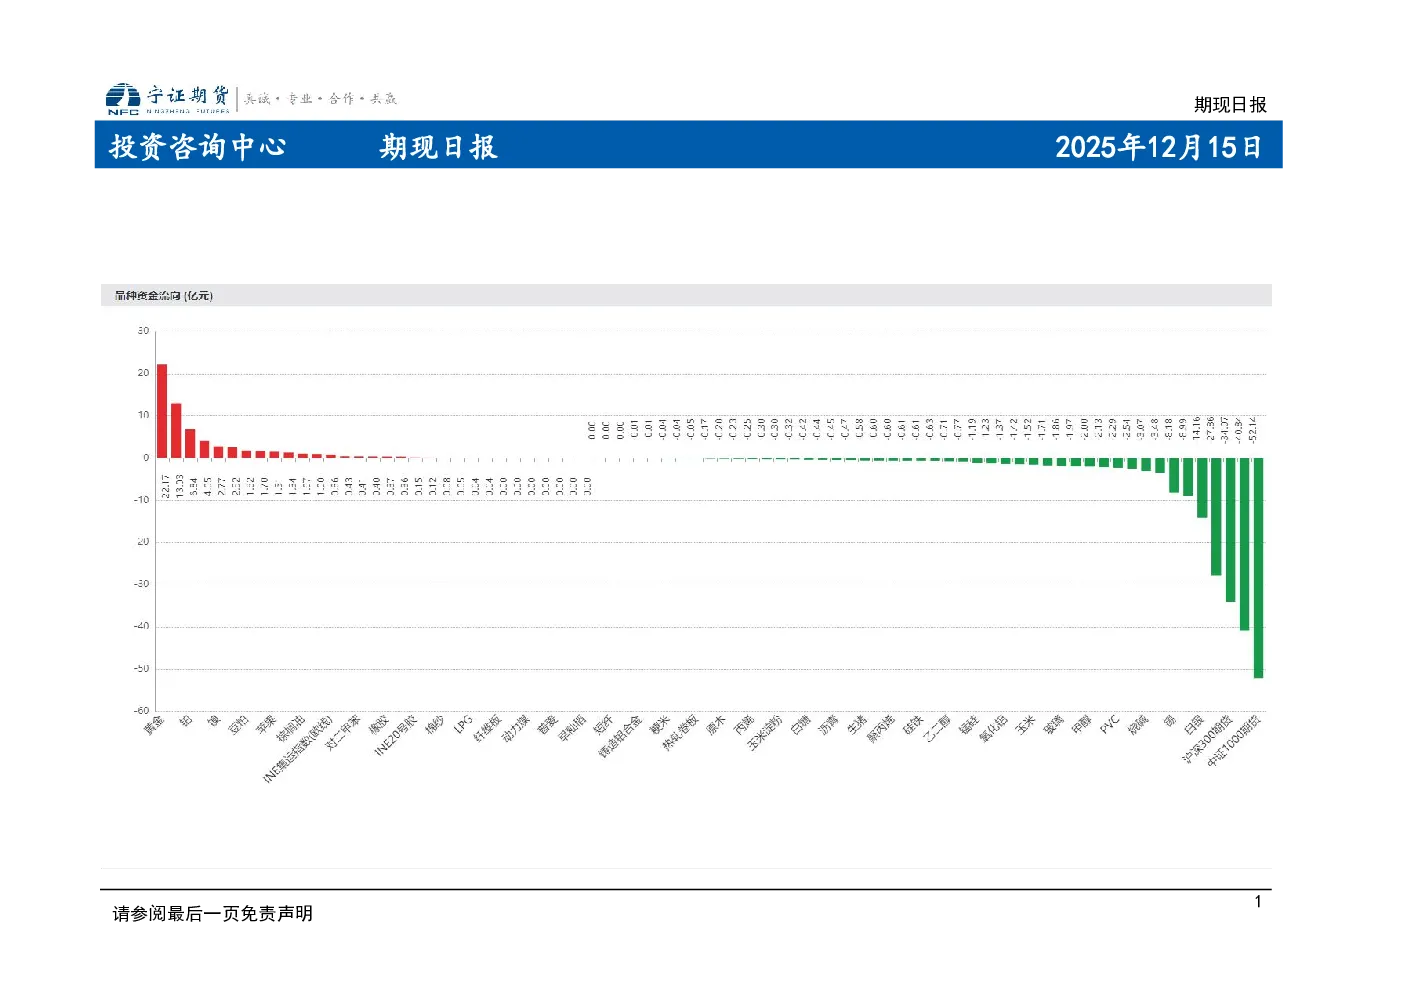Image resolution: width=1403 pixels, height=993 pixels.
Task: Click the x-axis label 硅铁
Action: click(x=911, y=725)
